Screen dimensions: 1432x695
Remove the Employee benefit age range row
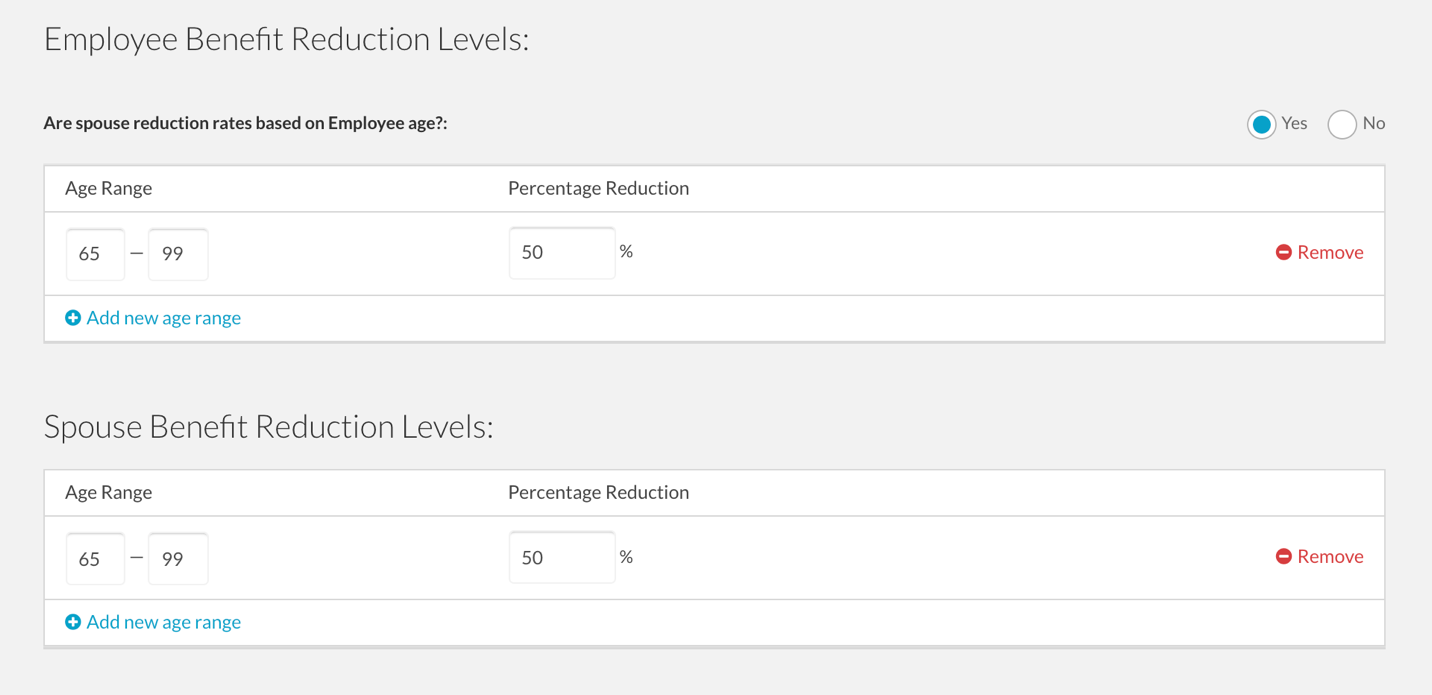tap(1319, 252)
